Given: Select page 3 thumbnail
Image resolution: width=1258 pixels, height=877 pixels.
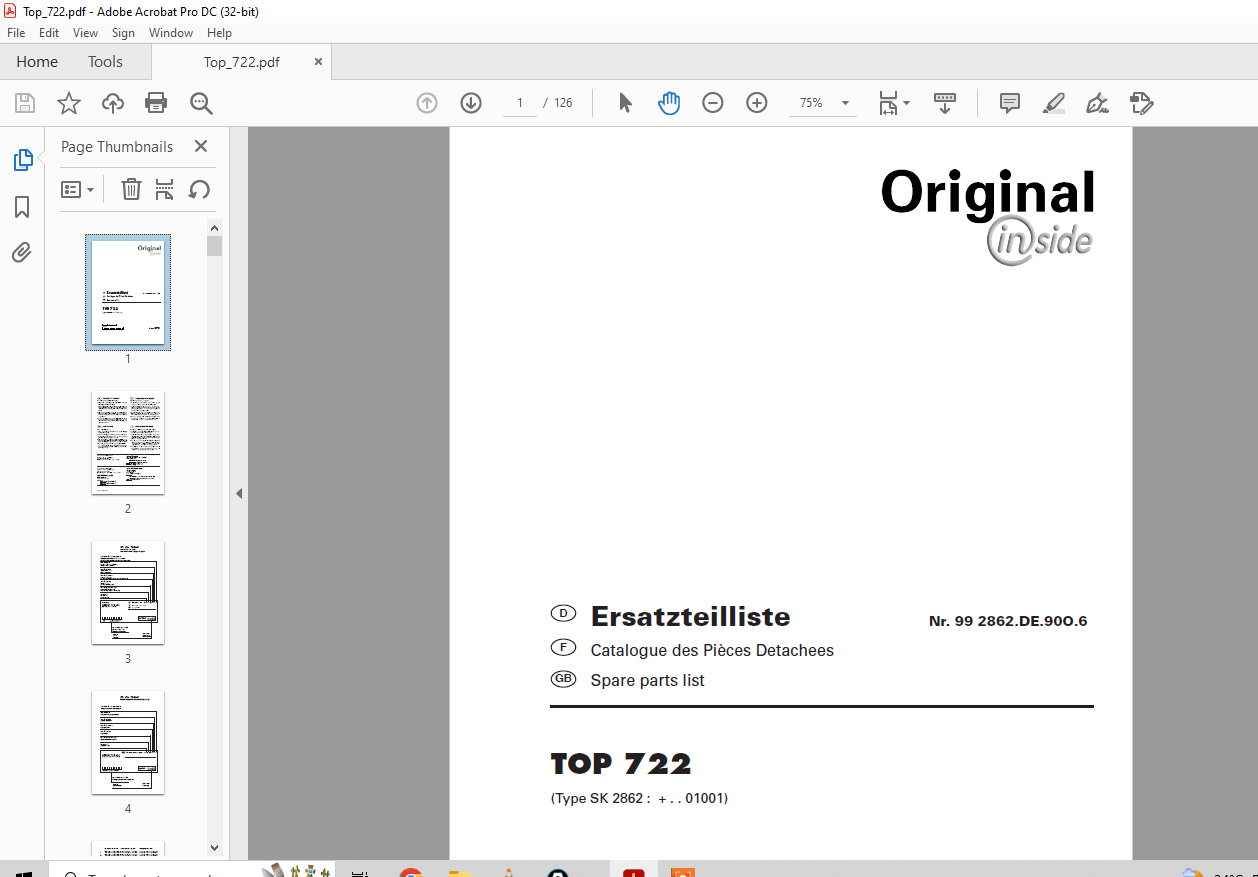Looking at the screenshot, I should [128, 592].
